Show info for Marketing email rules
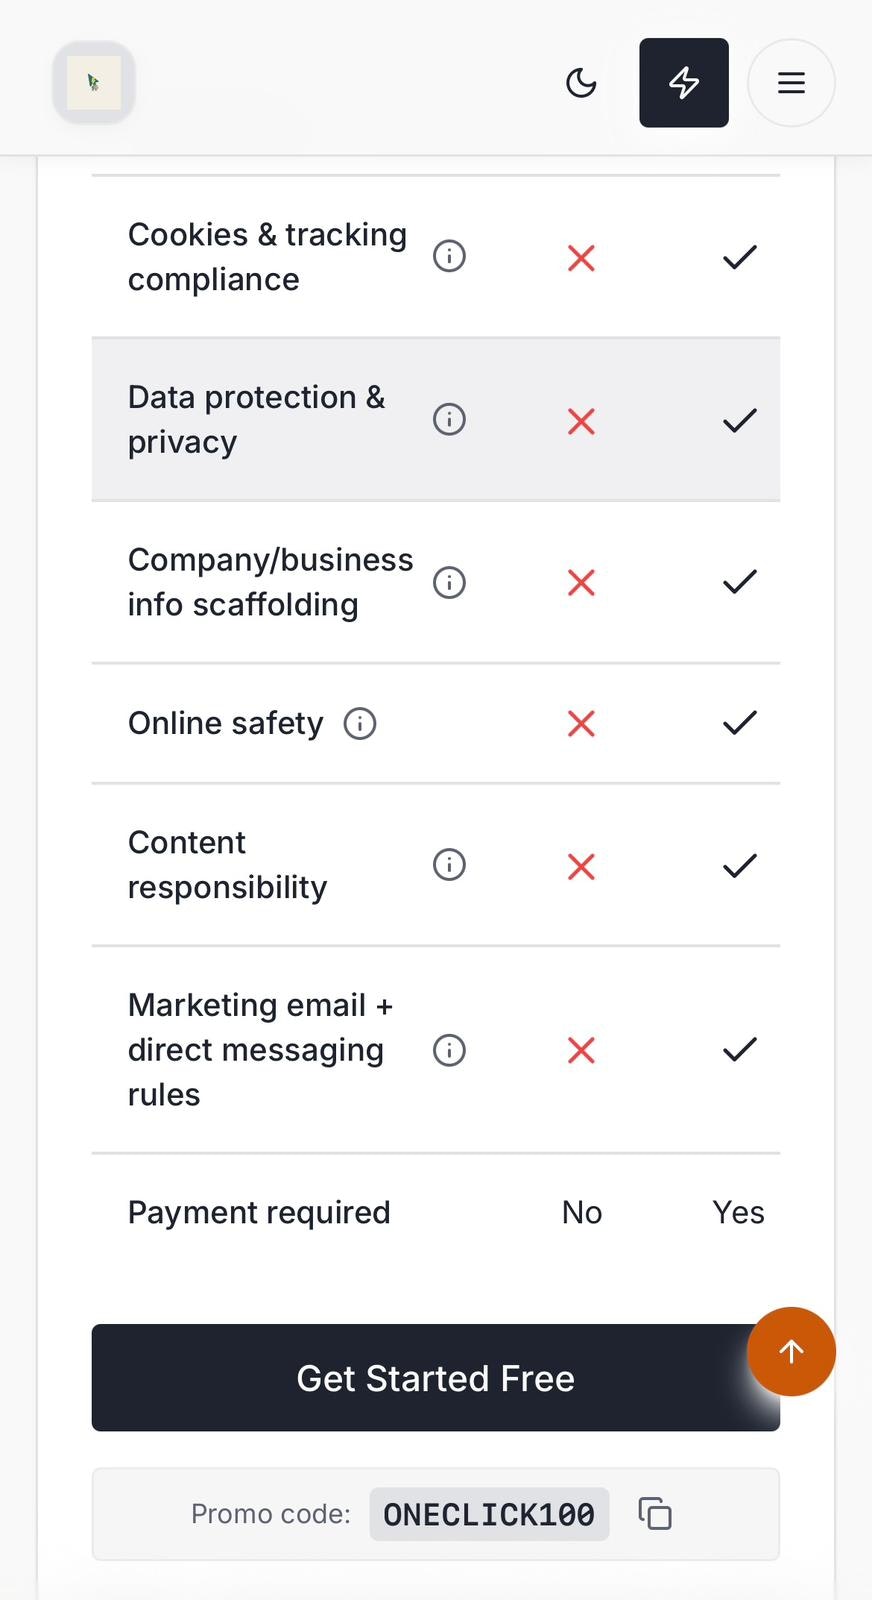This screenshot has width=872, height=1600. [x=449, y=1050]
